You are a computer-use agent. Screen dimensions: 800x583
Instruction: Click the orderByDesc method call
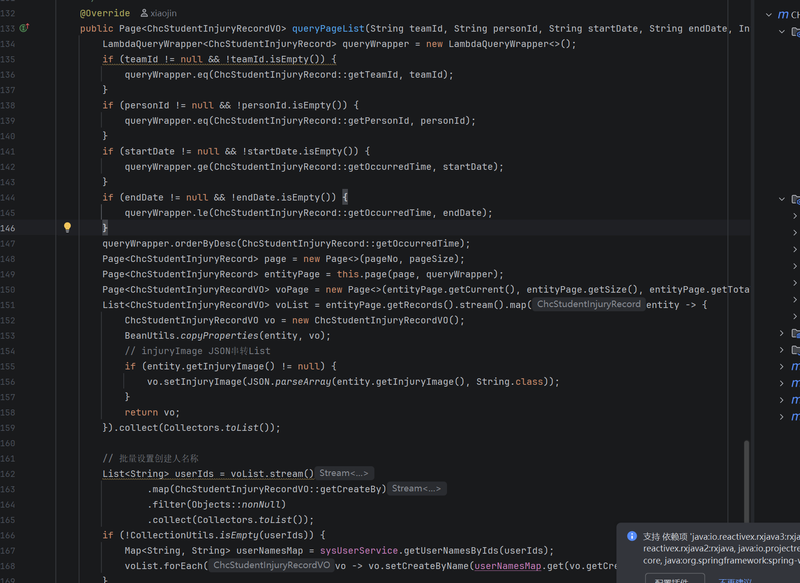206,243
